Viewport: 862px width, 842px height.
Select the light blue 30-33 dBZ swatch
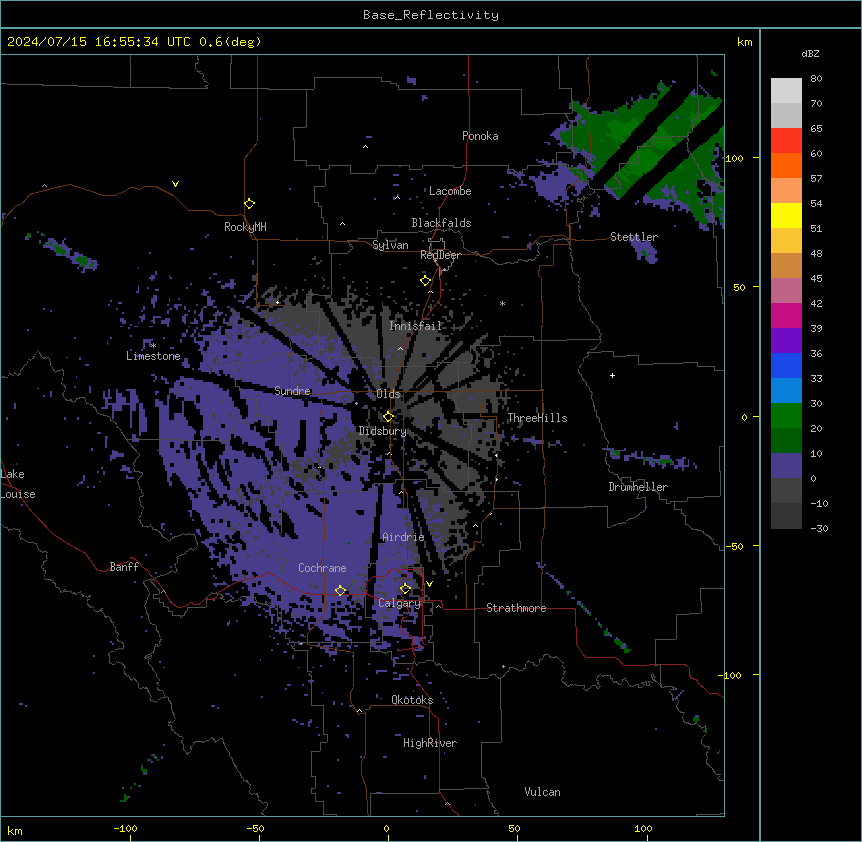click(x=786, y=391)
